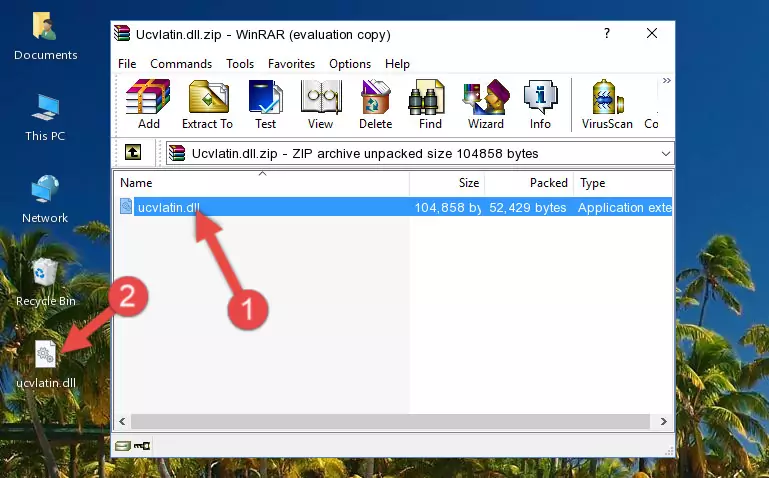Launch the Wizard tool

[x=486, y=104]
